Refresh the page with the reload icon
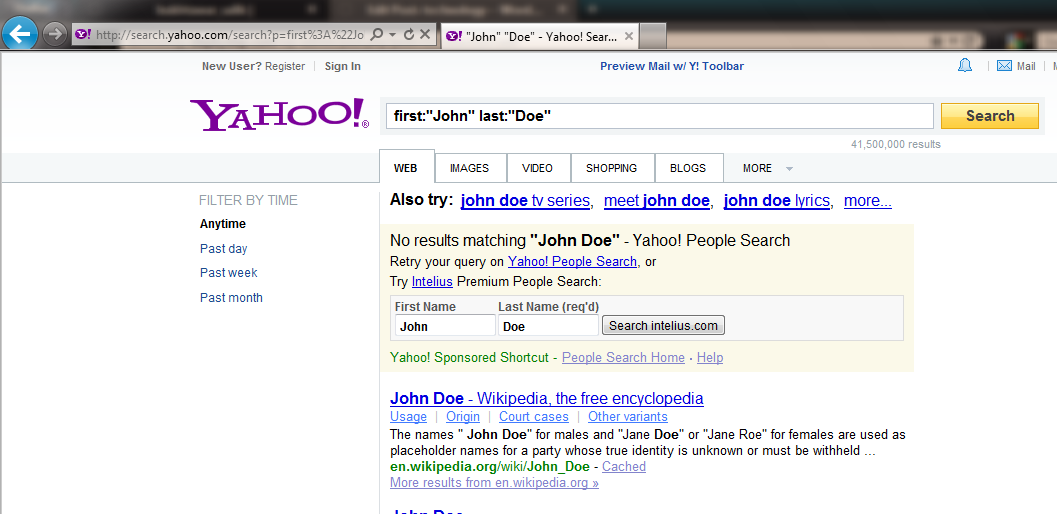Screen dimensions: 1057x514 [x=408, y=35]
